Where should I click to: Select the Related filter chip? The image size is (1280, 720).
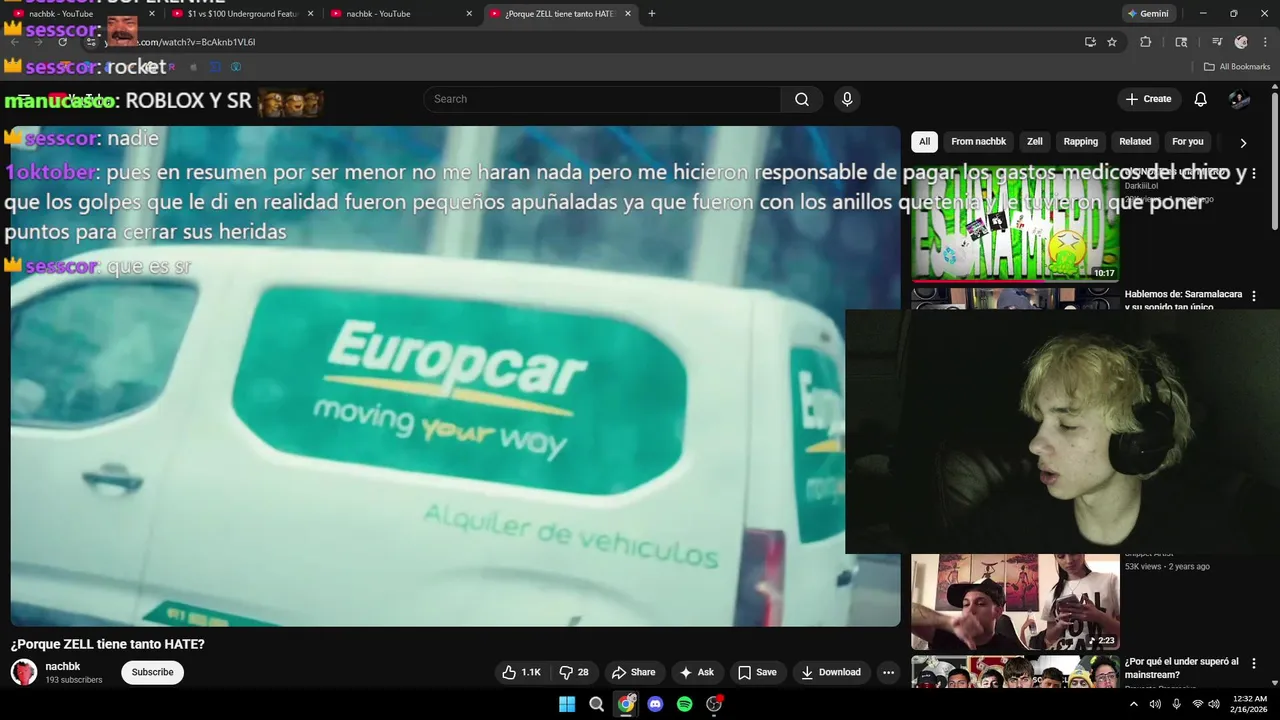click(x=1135, y=141)
